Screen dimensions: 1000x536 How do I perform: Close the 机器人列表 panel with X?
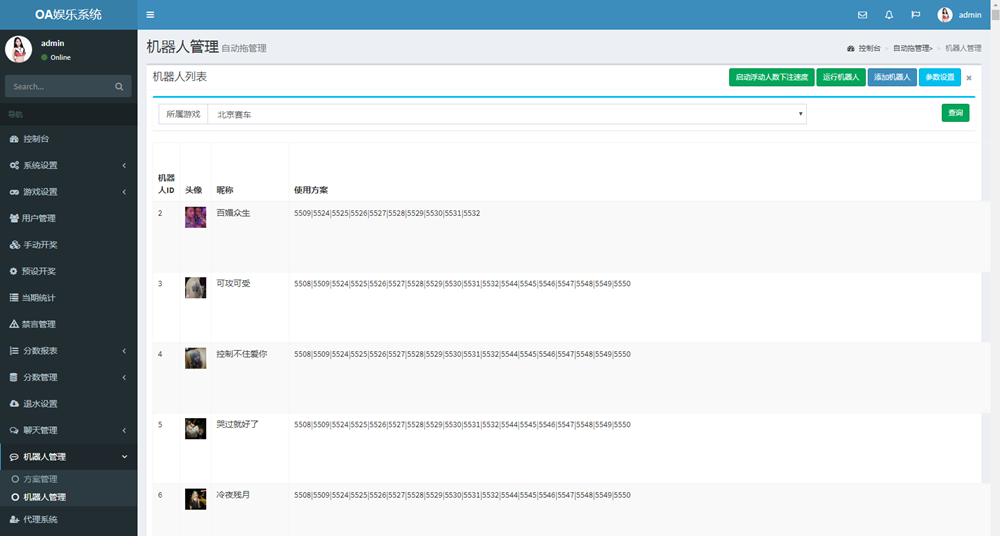tap(968, 78)
